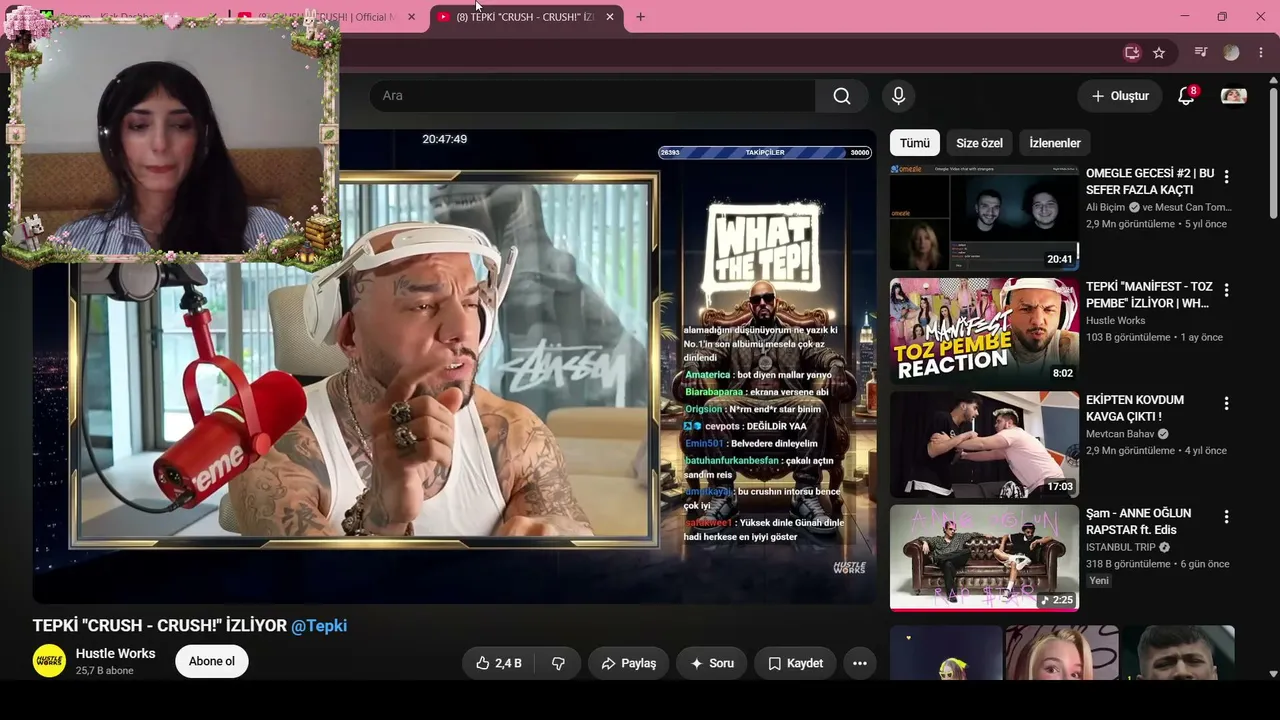Click the "Mevtcan Bahav" channel name
Image resolution: width=1280 pixels, height=720 pixels.
click(x=1120, y=434)
